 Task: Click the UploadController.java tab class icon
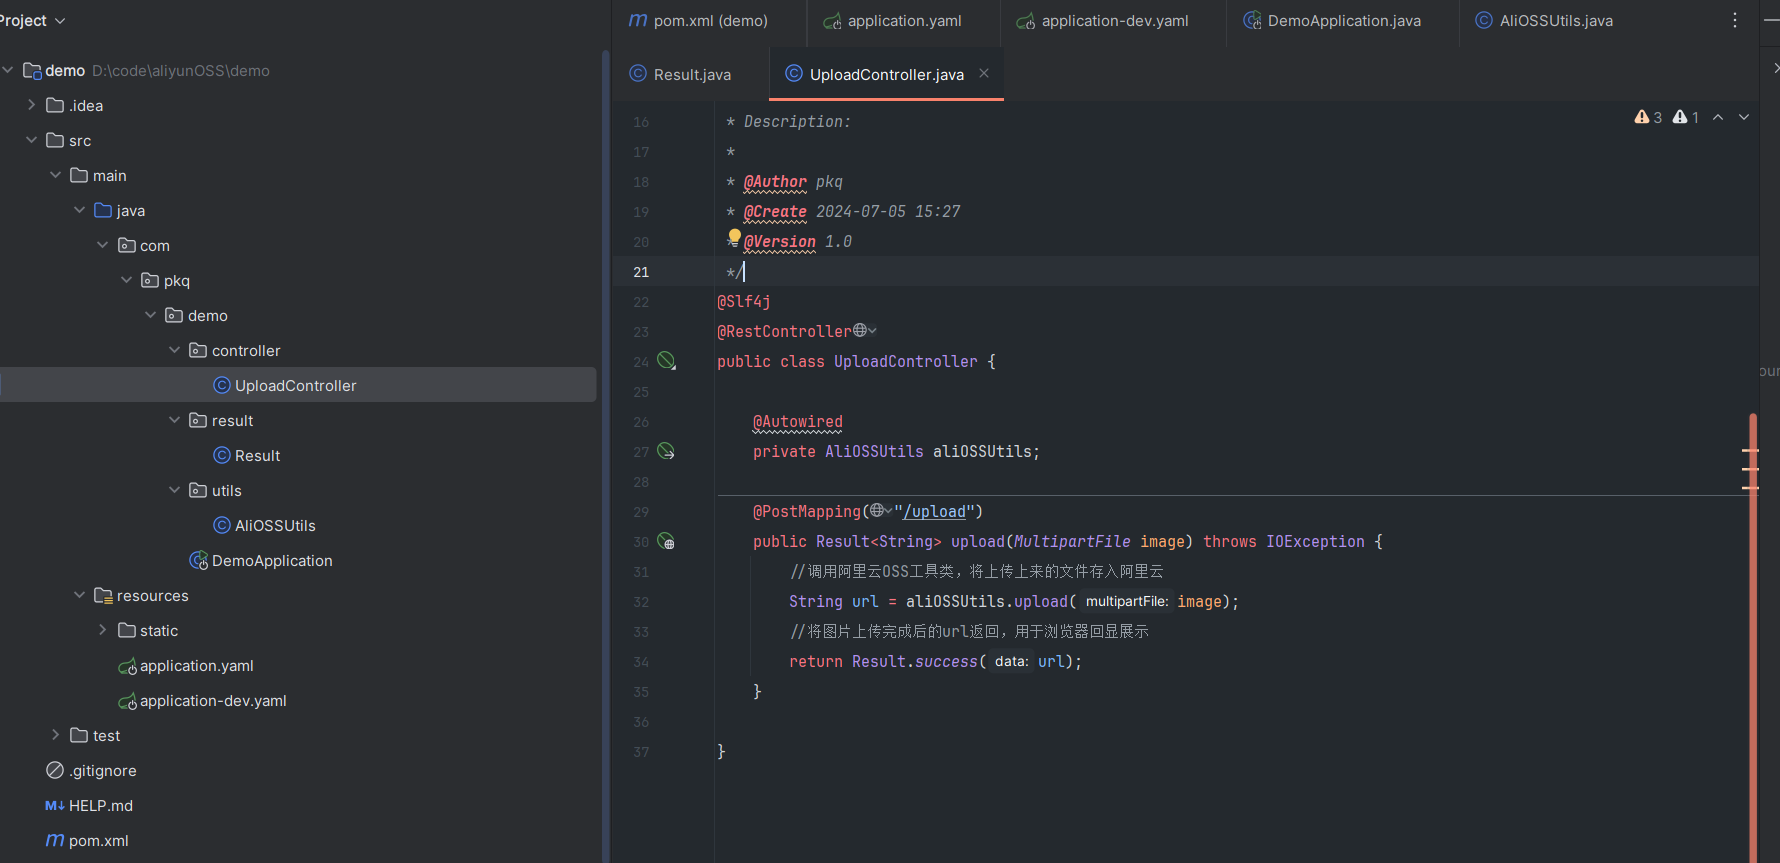(x=794, y=73)
